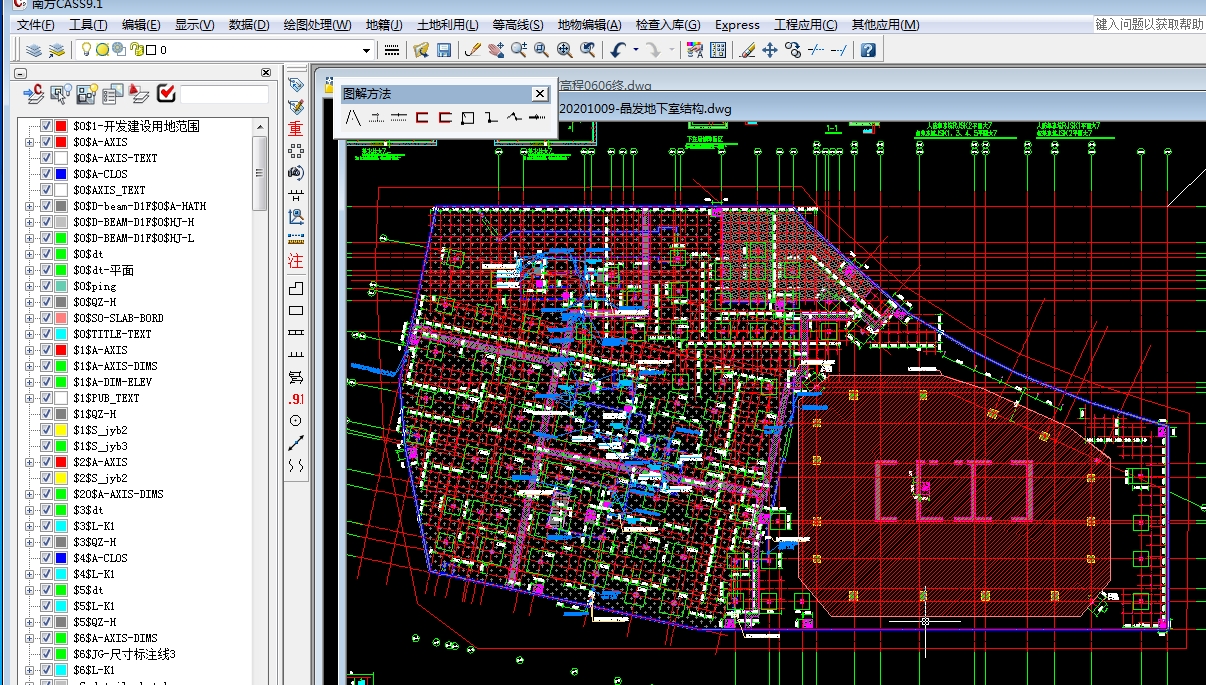
Task: Open the layer selection dropdown arrow
Action: click(366, 50)
